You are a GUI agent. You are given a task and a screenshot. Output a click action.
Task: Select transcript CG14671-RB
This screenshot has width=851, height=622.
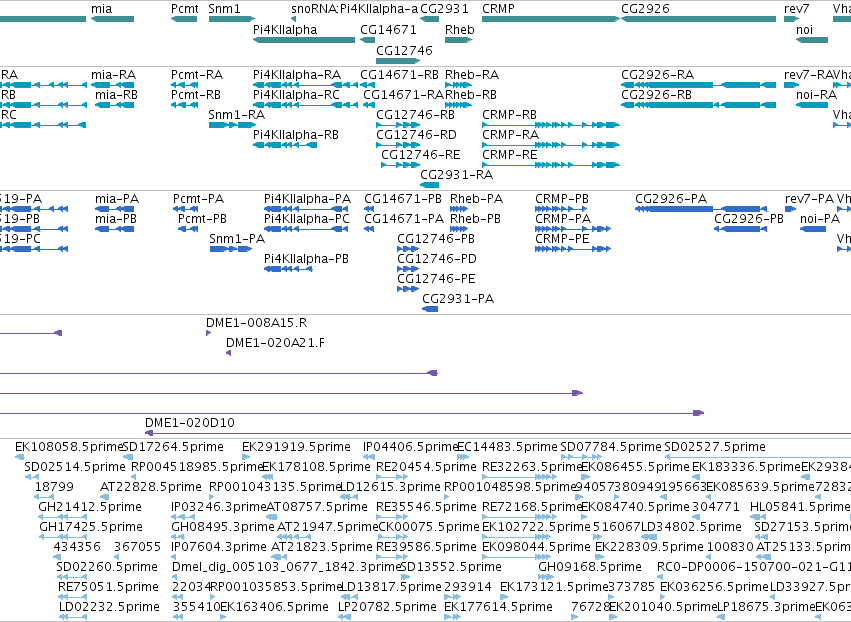(367, 85)
